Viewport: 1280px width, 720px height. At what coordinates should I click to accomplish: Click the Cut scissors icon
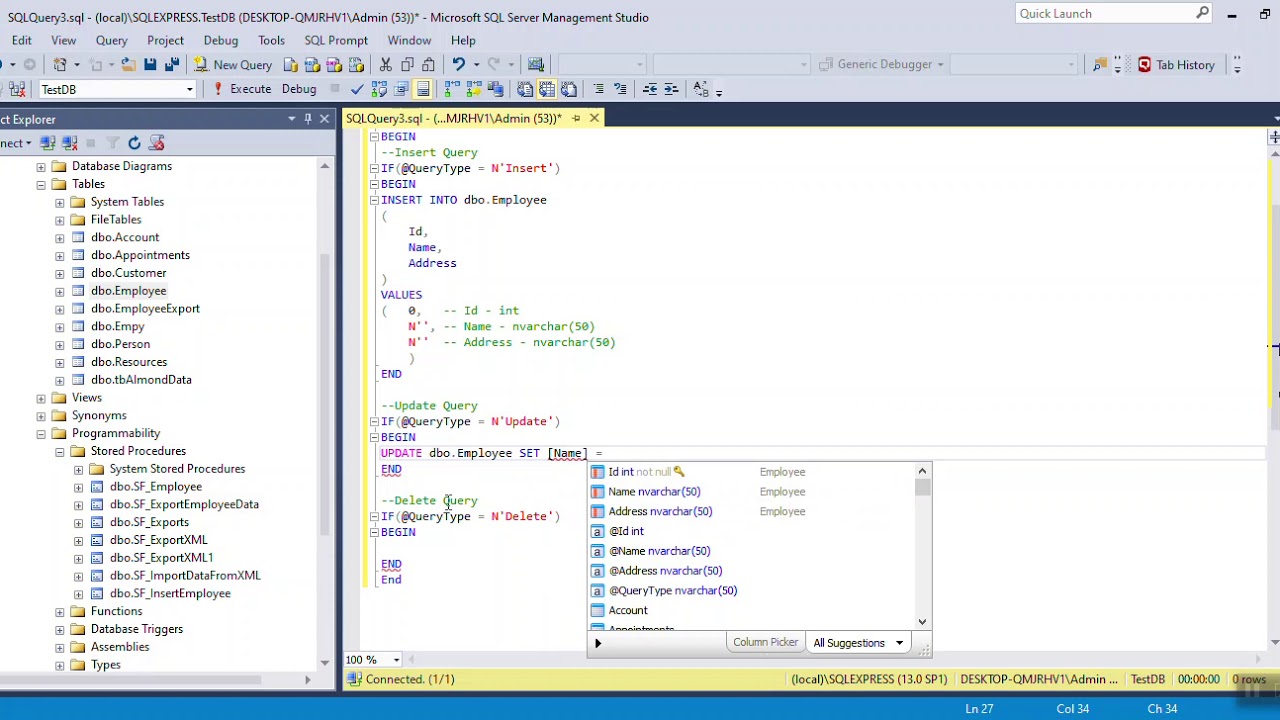[x=385, y=65]
